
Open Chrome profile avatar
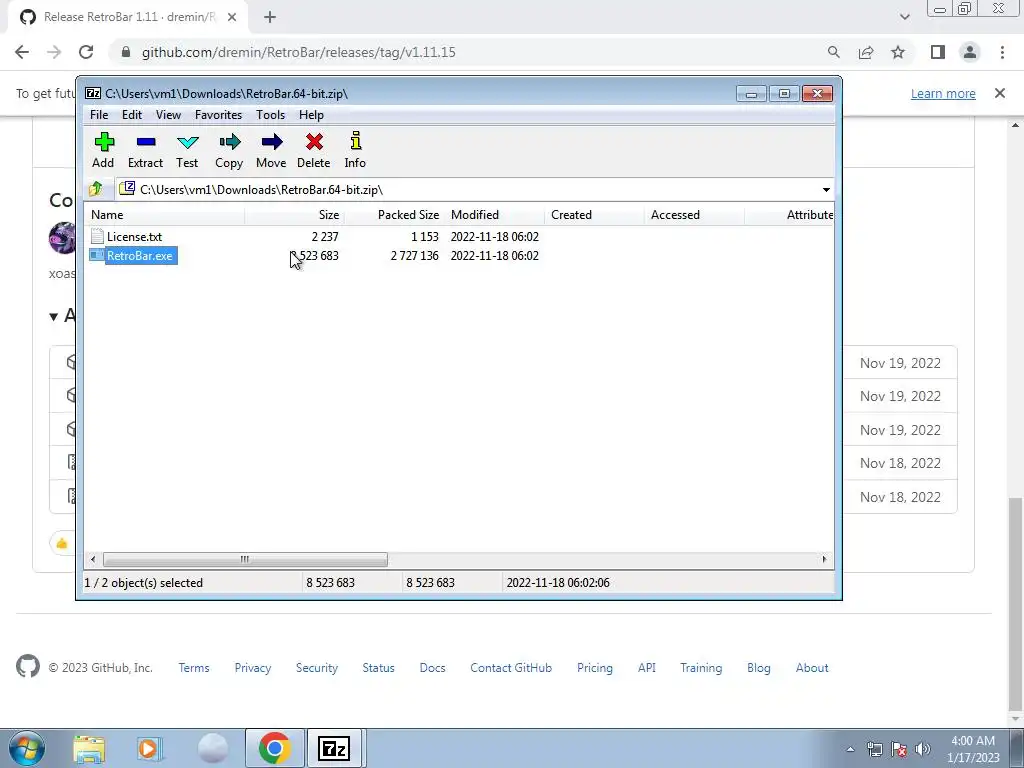[970, 52]
